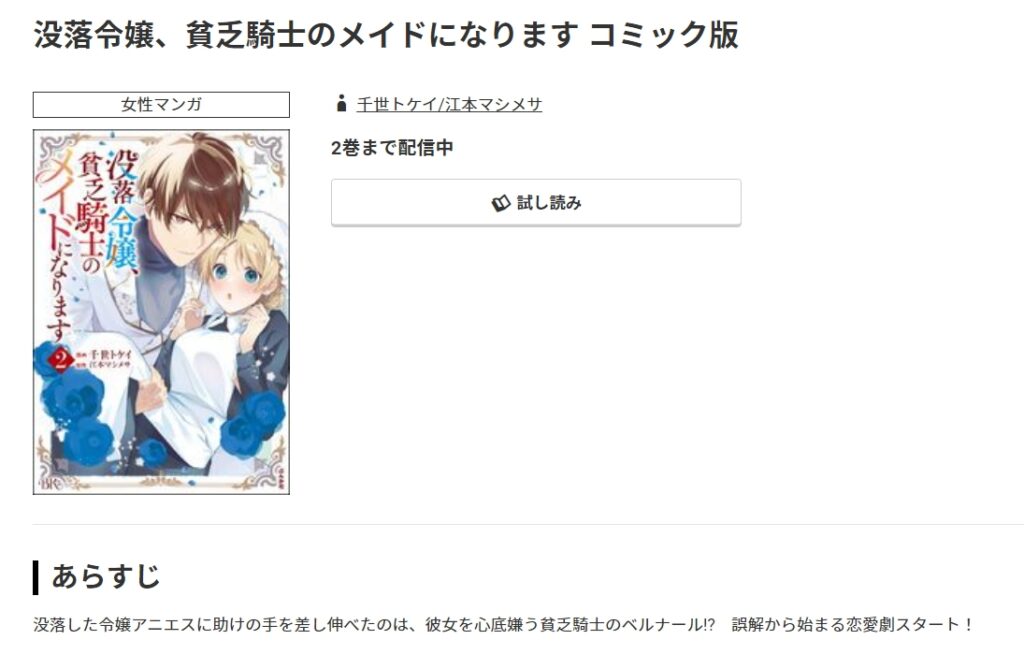Click the black bar marker beside あらすじ
Viewport: 1024px width, 669px height.
pyautogui.click(x=35, y=578)
